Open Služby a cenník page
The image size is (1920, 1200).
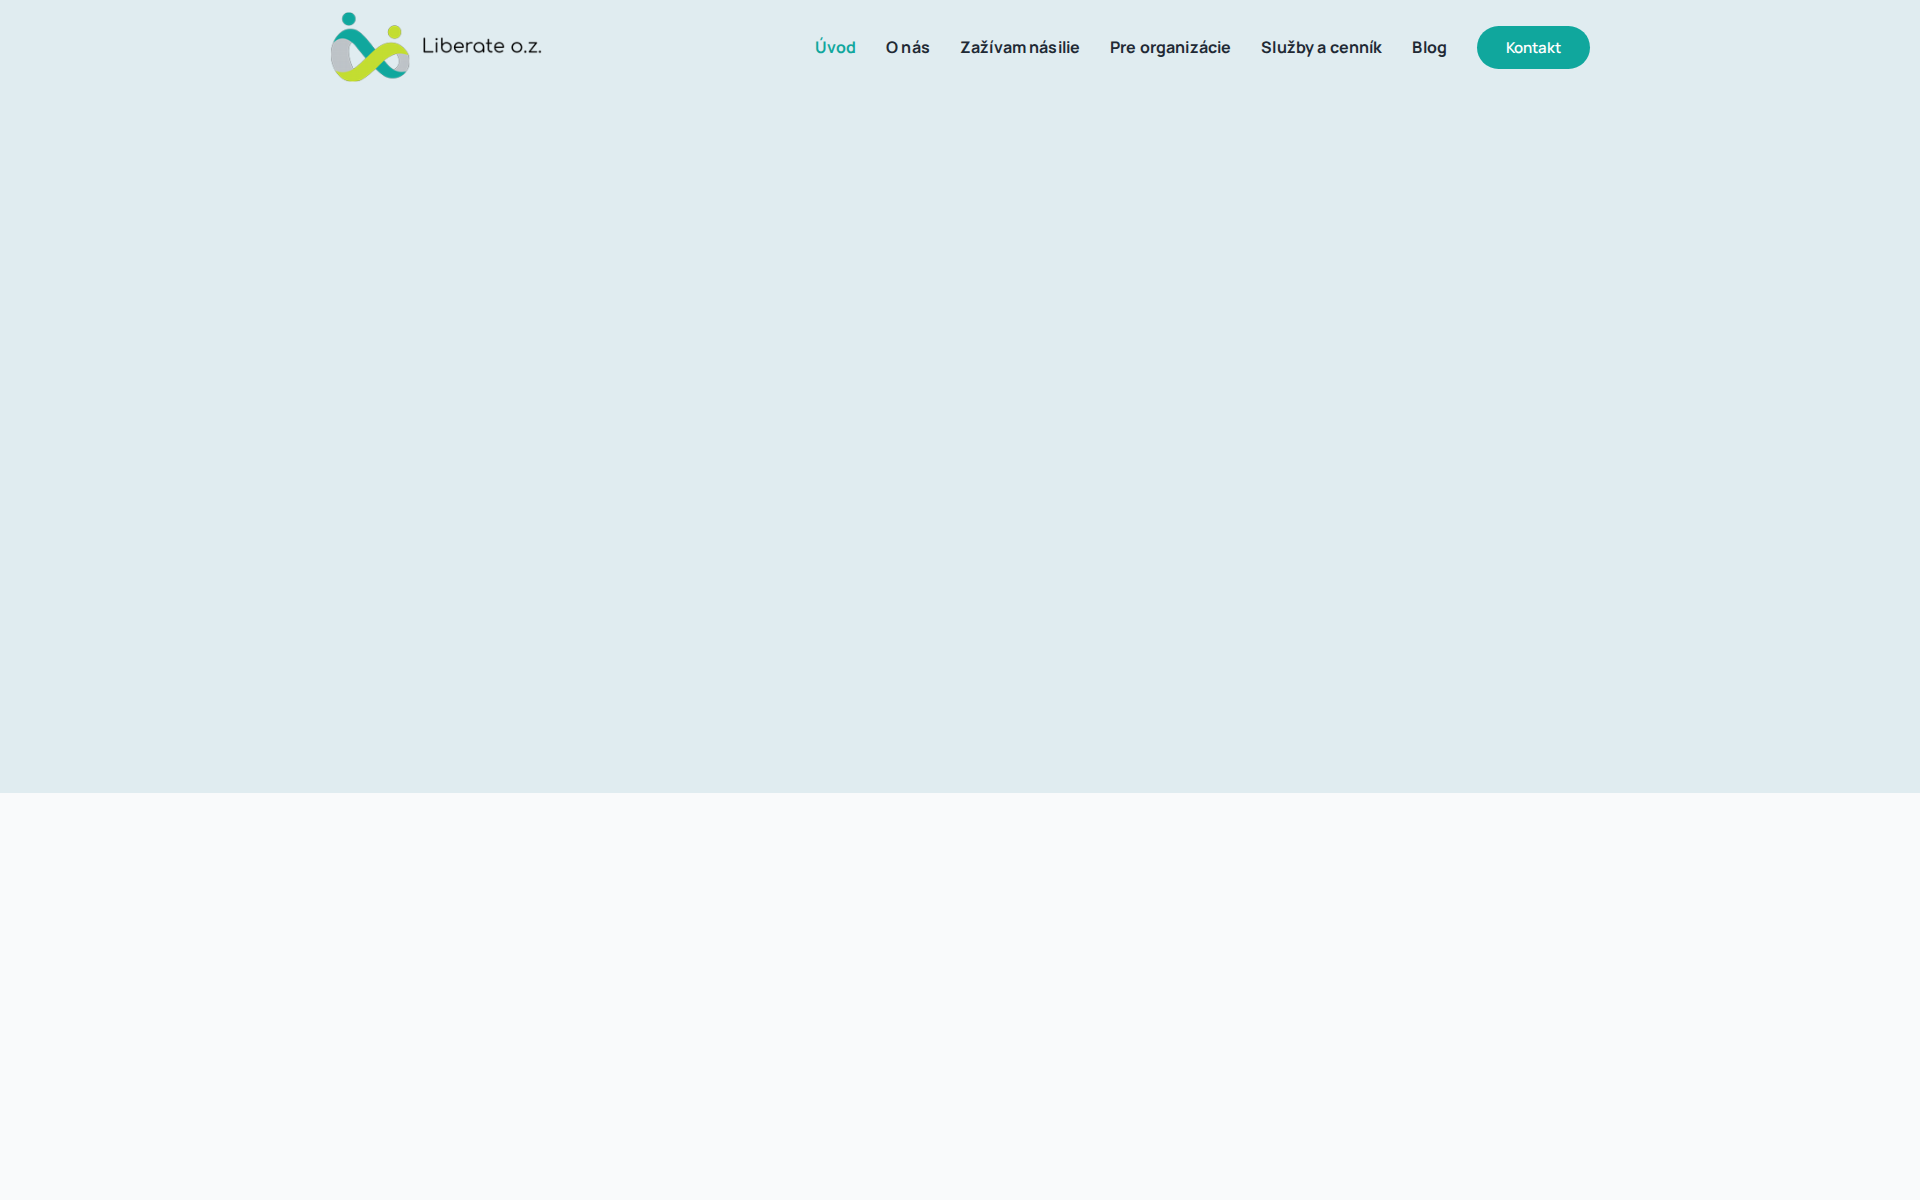pos(1320,47)
